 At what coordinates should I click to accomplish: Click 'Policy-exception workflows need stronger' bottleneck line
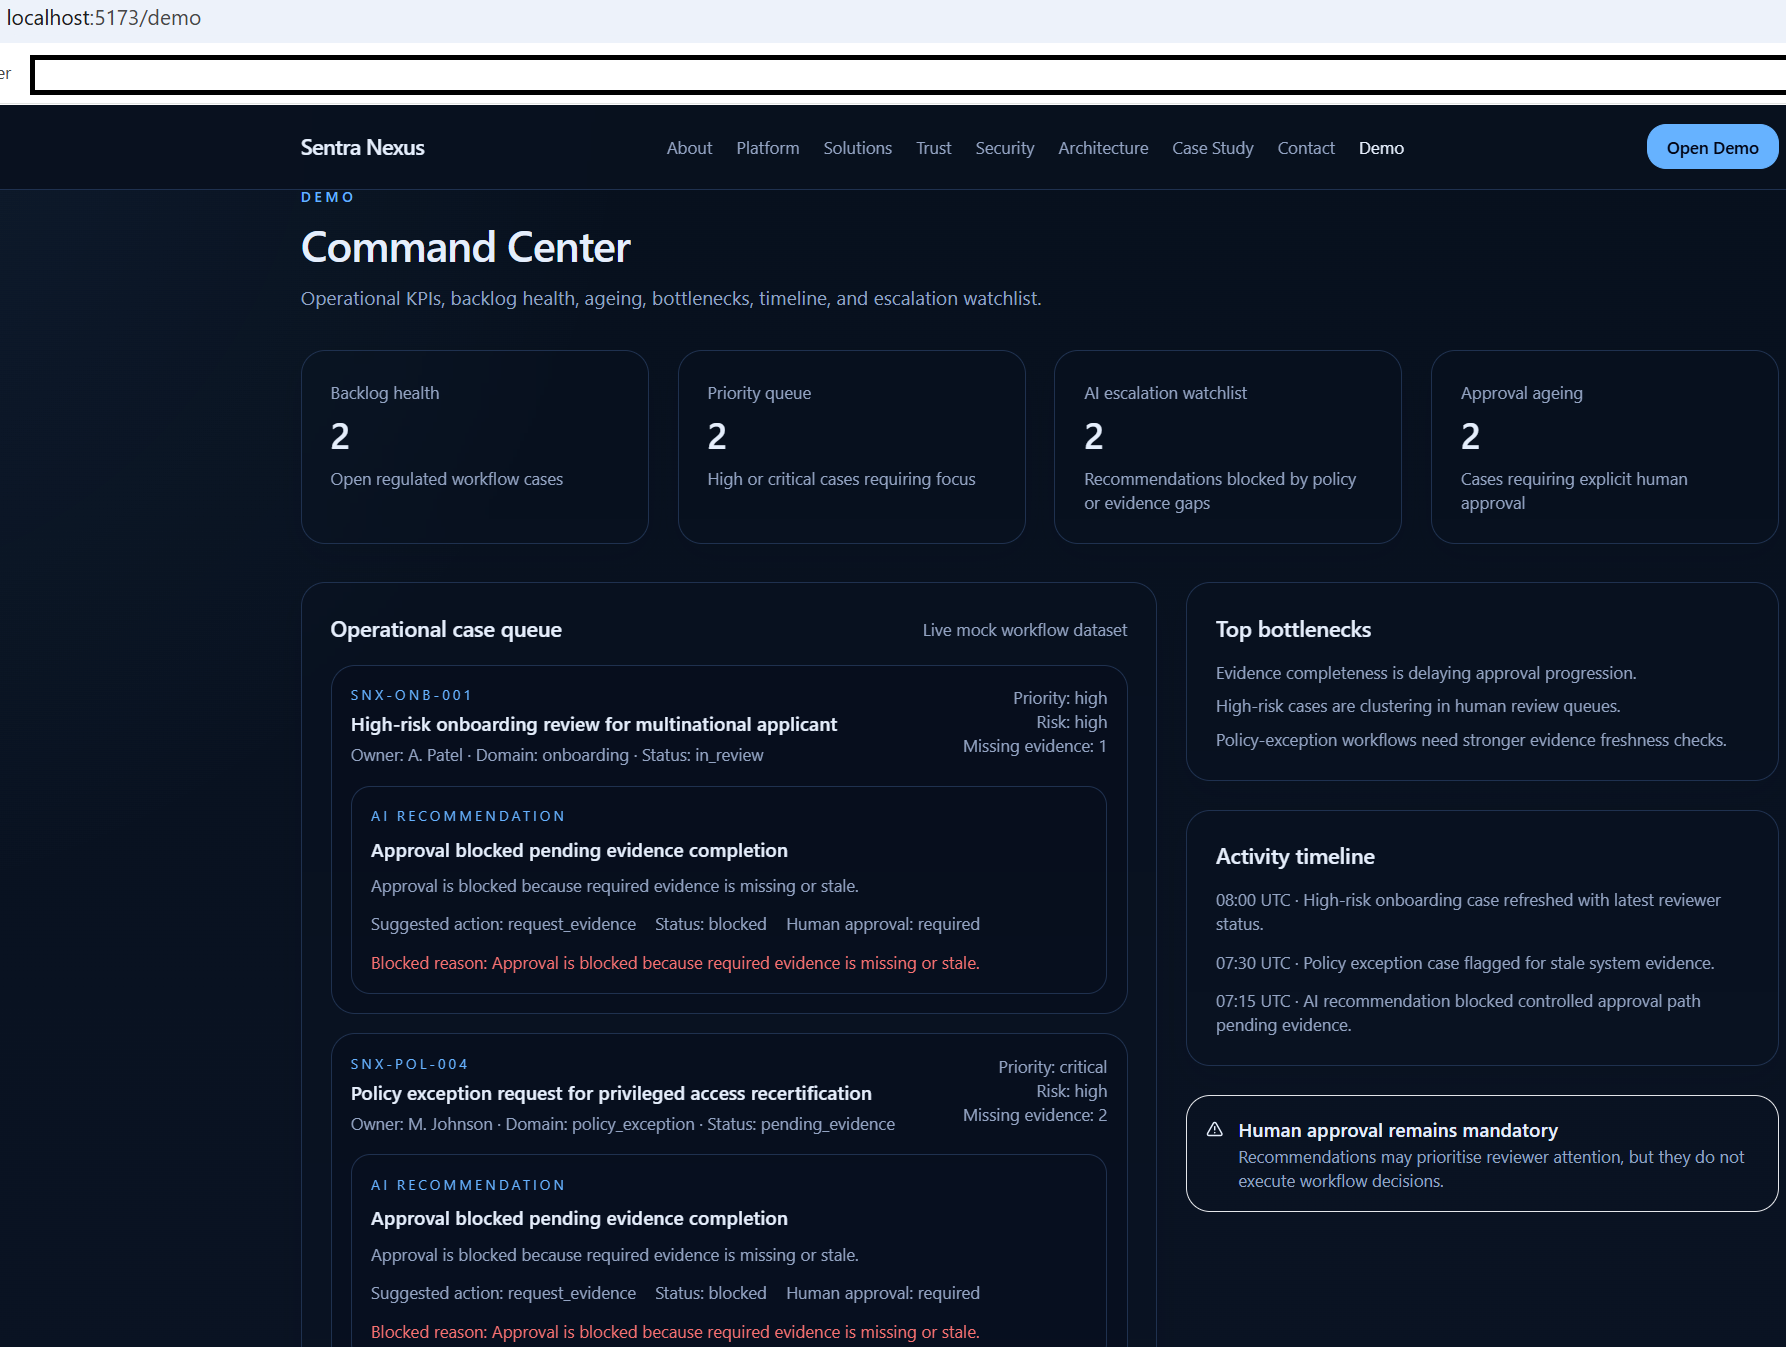pyautogui.click(x=1471, y=740)
